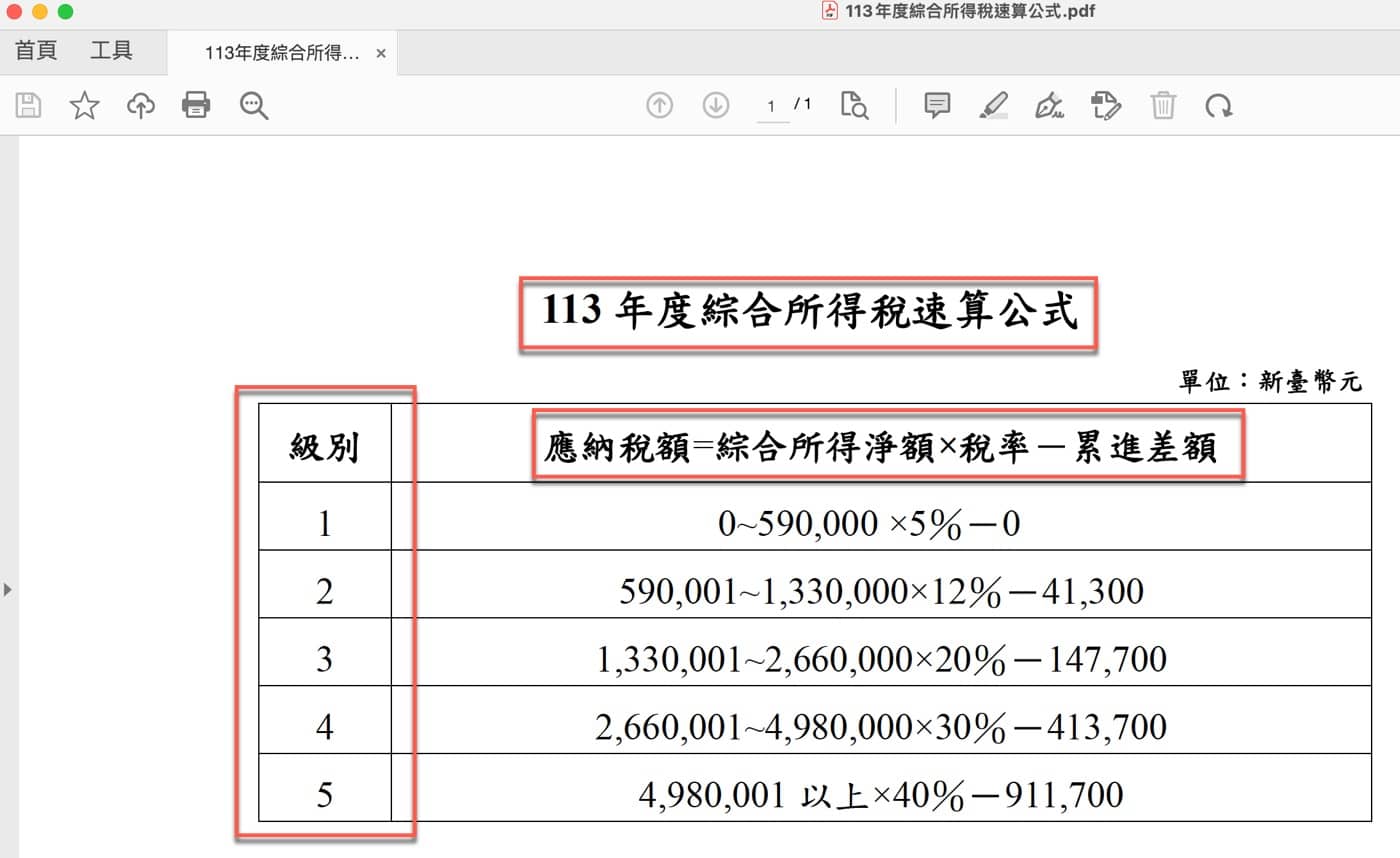Upload the file using the cloud icon

[x=140, y=105]
